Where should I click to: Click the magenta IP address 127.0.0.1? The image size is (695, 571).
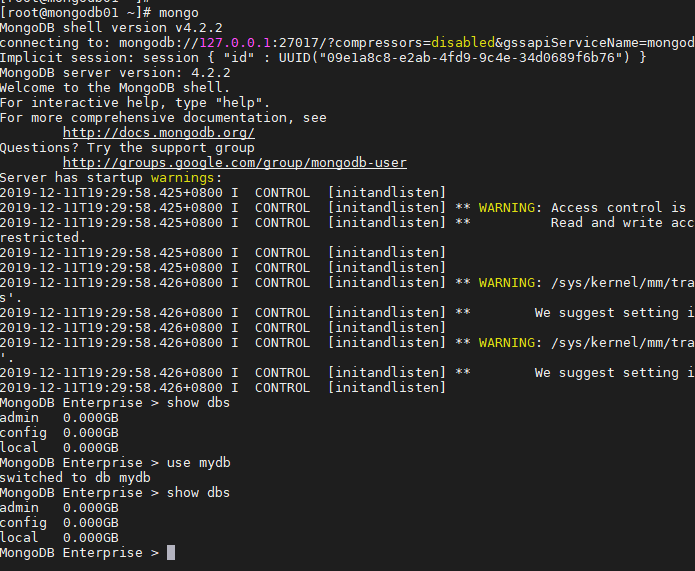click(x=235, y=43)
